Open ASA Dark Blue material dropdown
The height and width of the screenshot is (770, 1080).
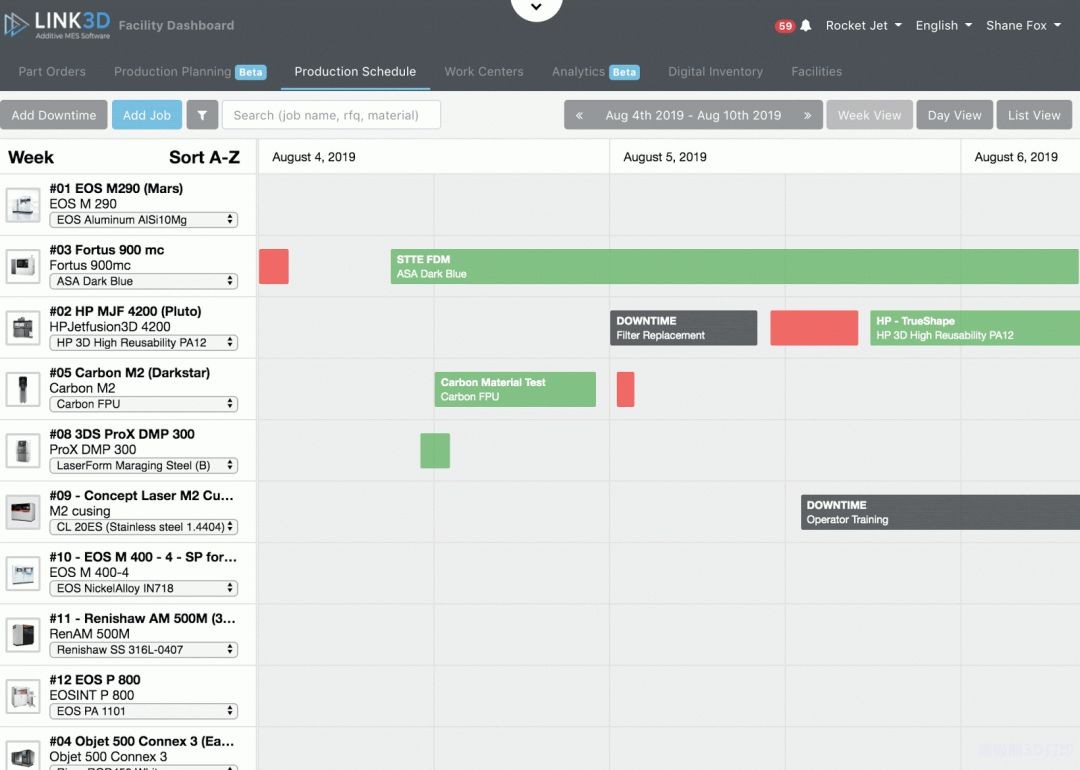coord(143,281)
